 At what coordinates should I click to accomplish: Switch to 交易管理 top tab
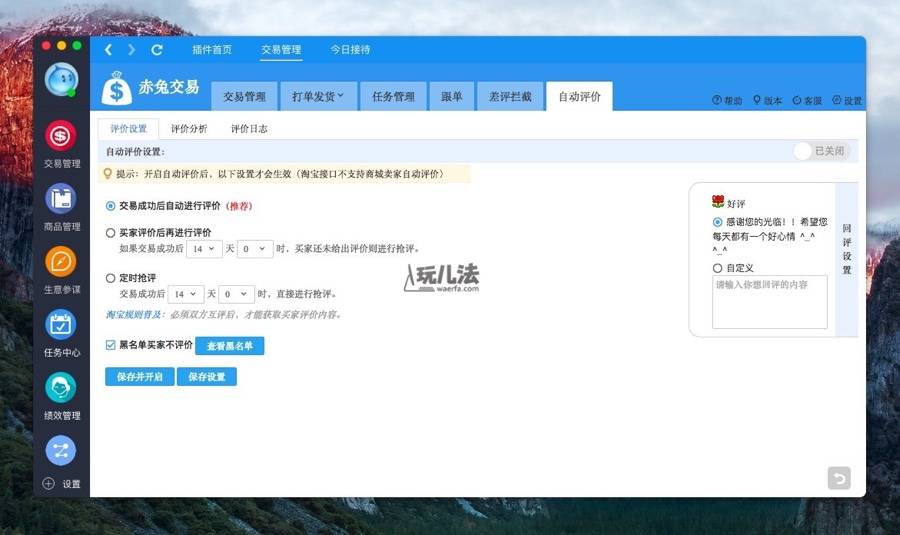pyautogui.click(x=281, y=50)
